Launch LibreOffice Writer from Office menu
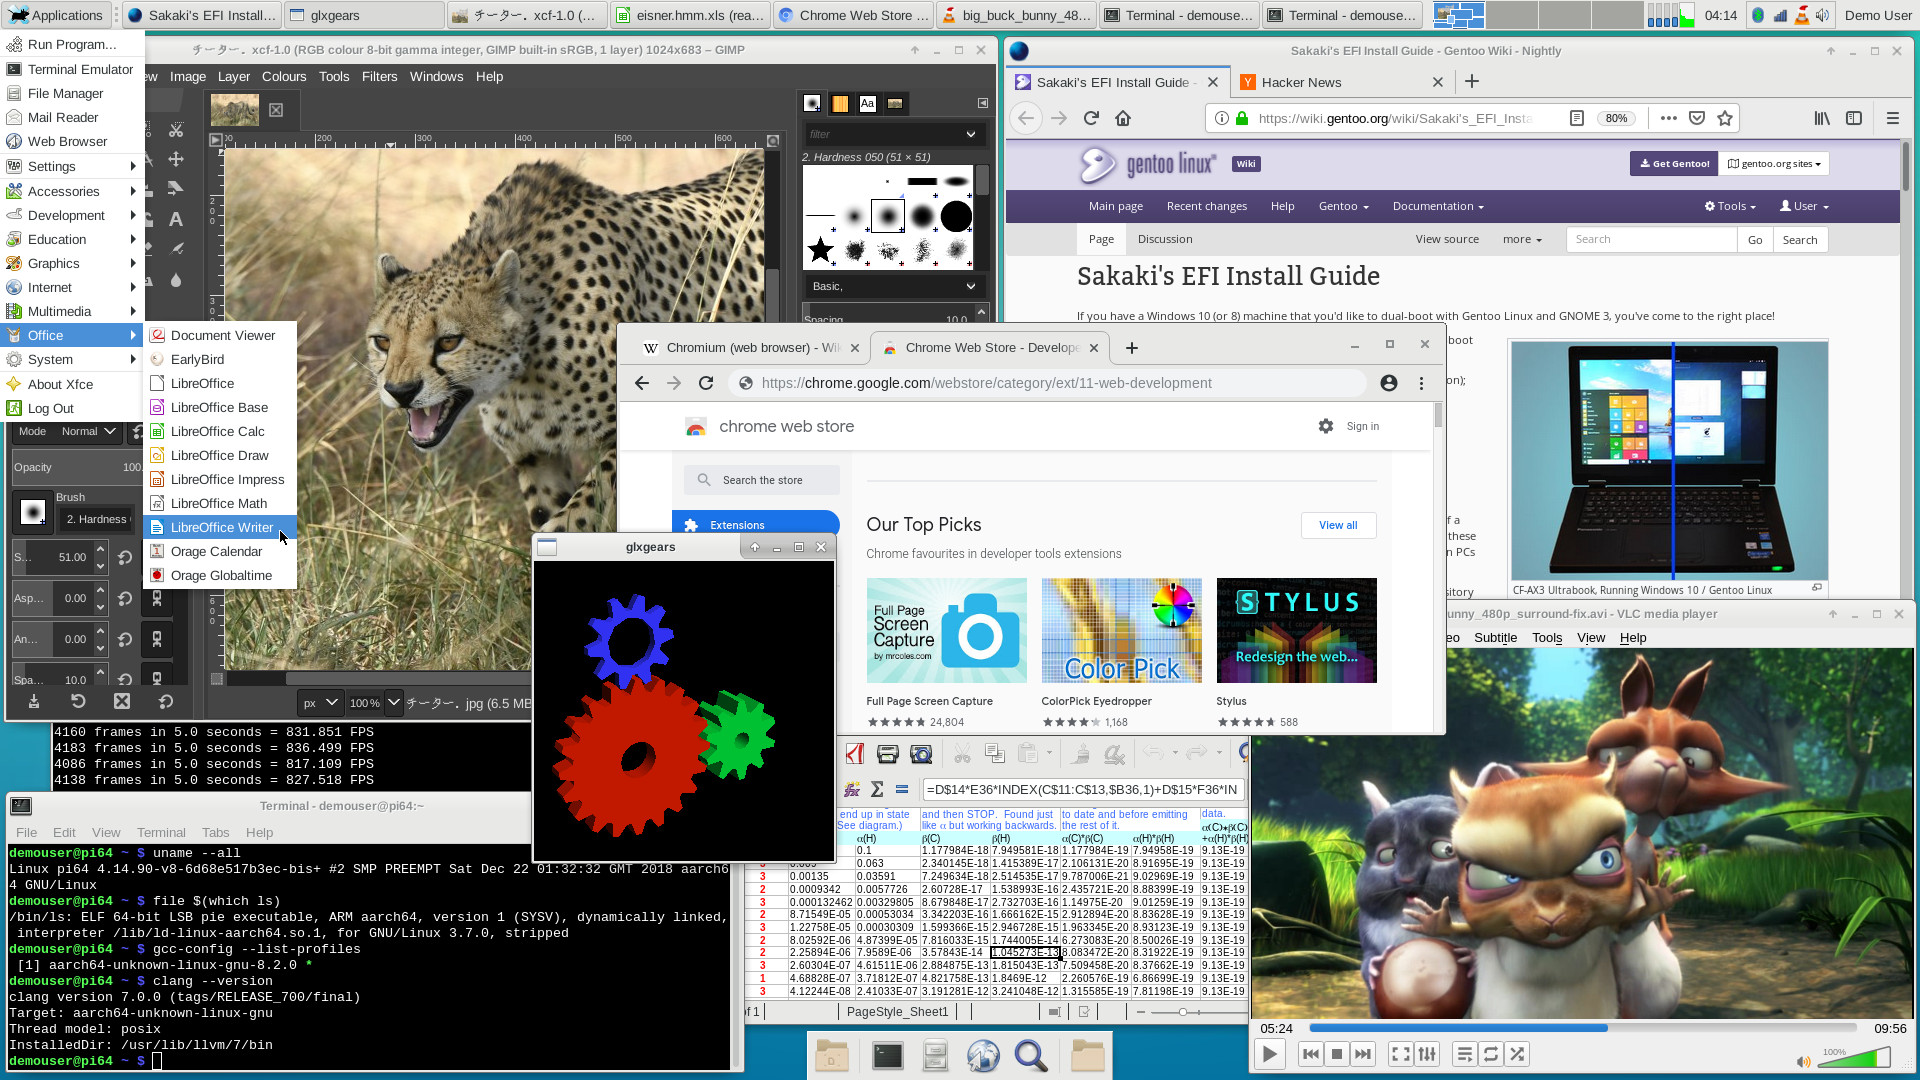Viewport: 1920px width, 1080px height. [x=221, y=527]
